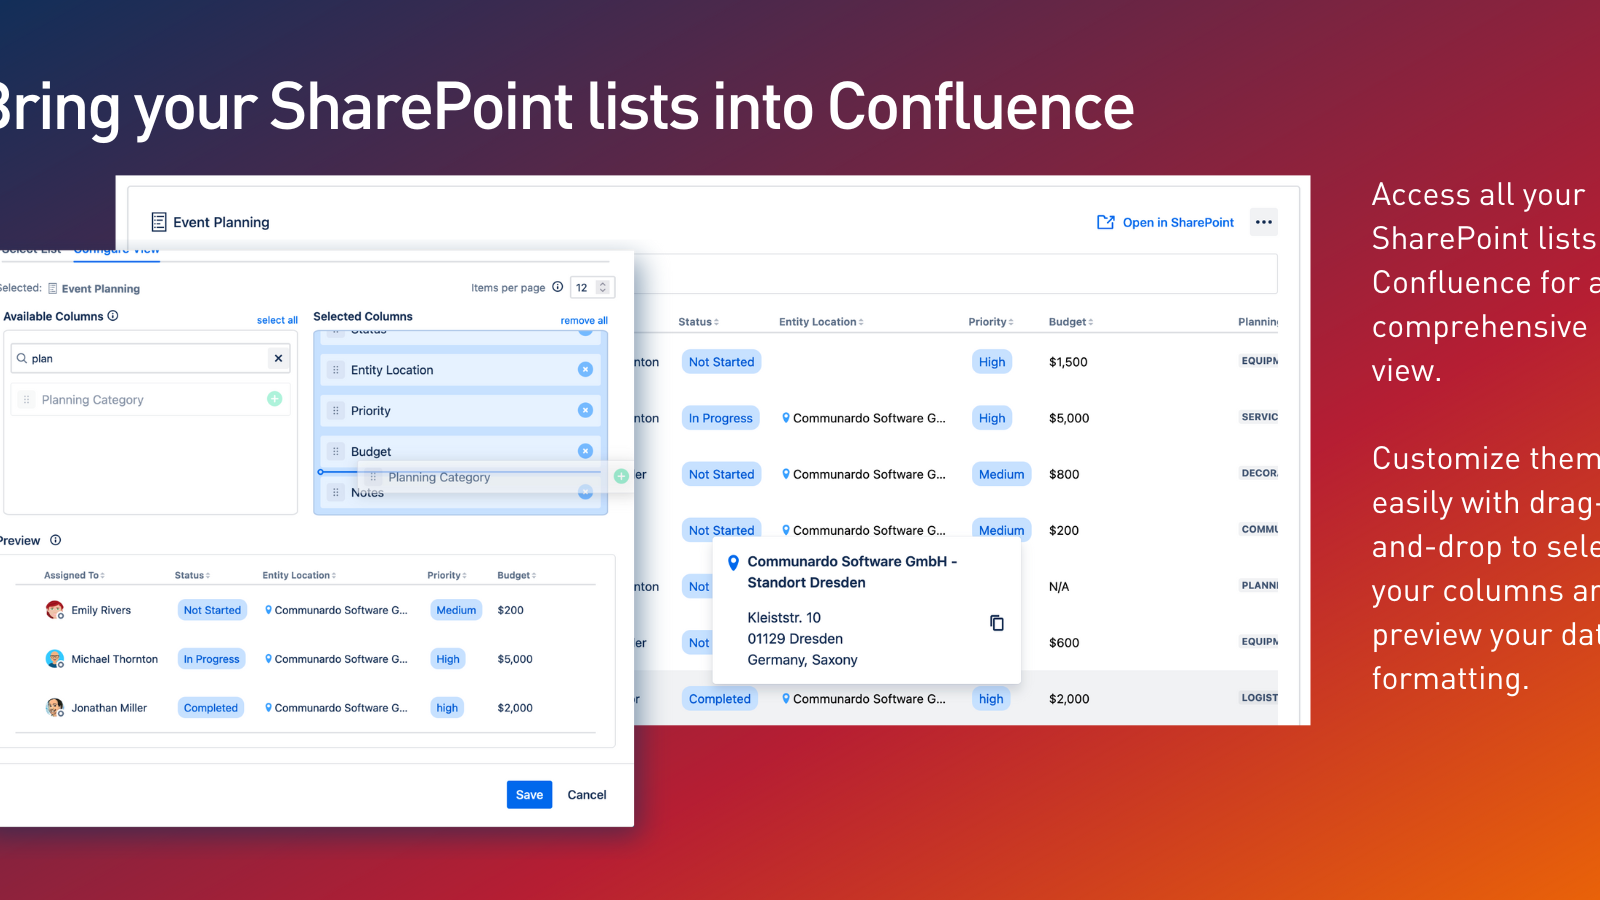Sort main table by Entity Location
Image resolution: width=1600 pixels, height=900 pixels.
tap(821, 322)
